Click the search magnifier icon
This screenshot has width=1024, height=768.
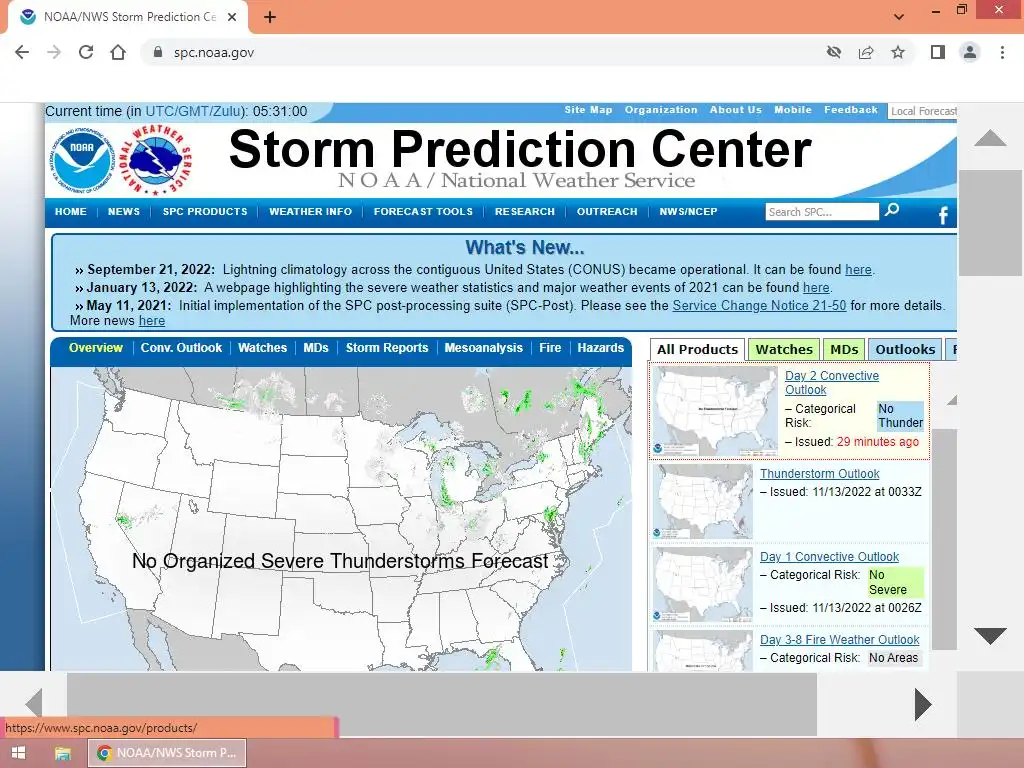892,210
